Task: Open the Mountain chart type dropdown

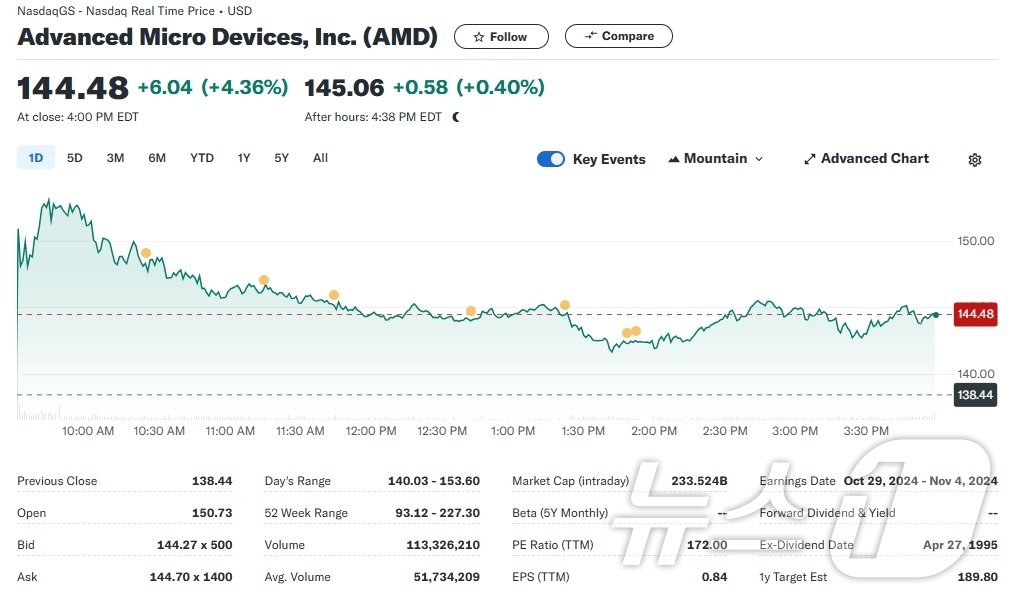Action: pyautogui.click(x=716, y=158)
